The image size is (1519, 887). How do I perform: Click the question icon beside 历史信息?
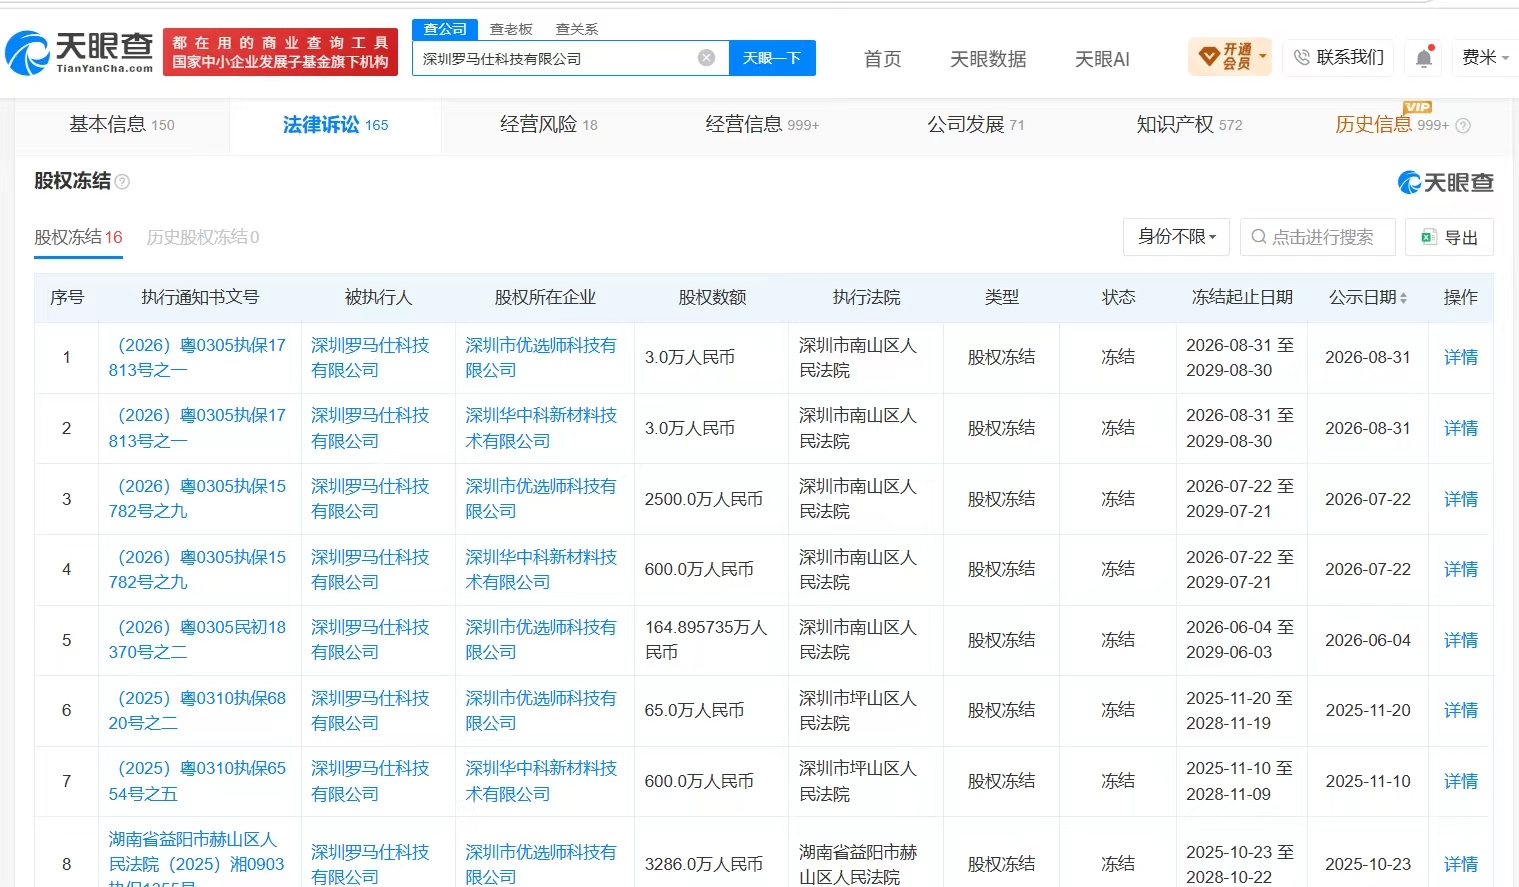(x=1463, y=125)
